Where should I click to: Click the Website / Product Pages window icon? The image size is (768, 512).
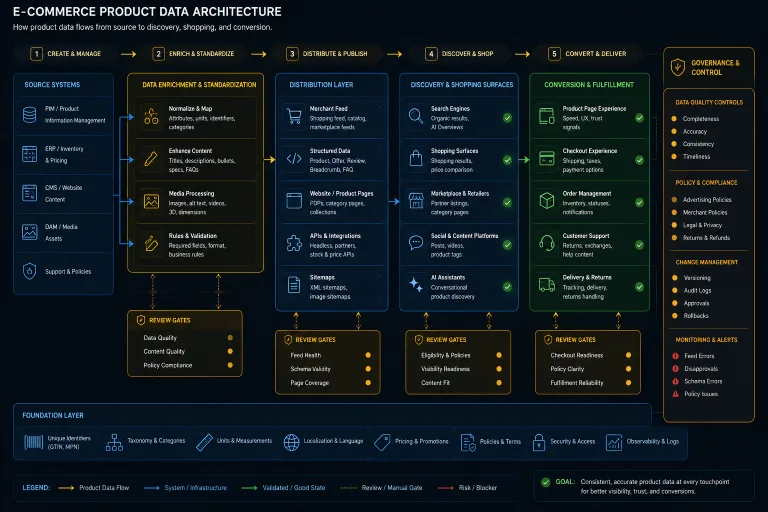(x=294, y=201)
